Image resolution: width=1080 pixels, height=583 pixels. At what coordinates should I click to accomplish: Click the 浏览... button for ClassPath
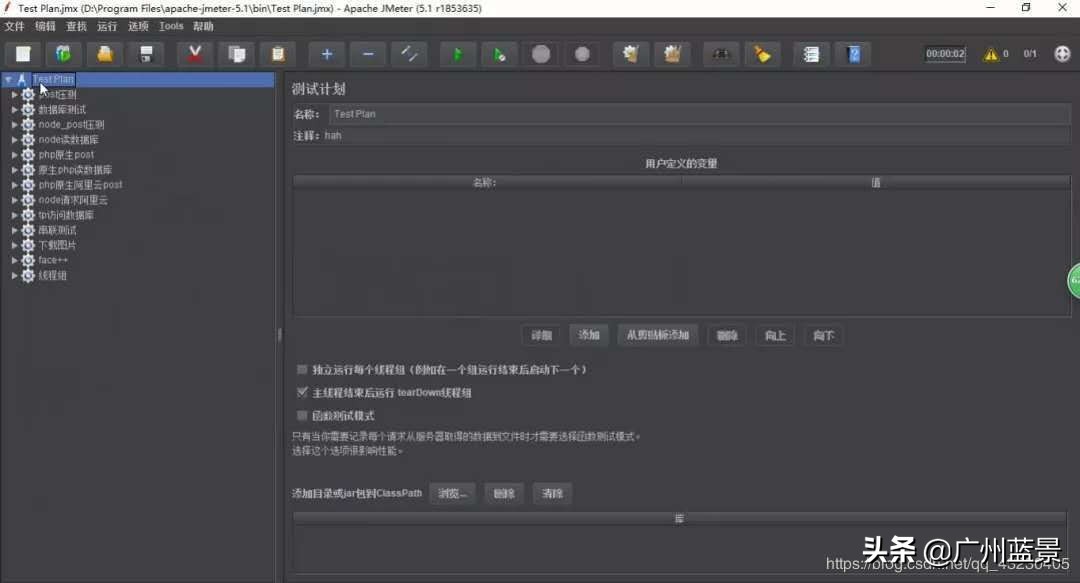coord(452,493)
